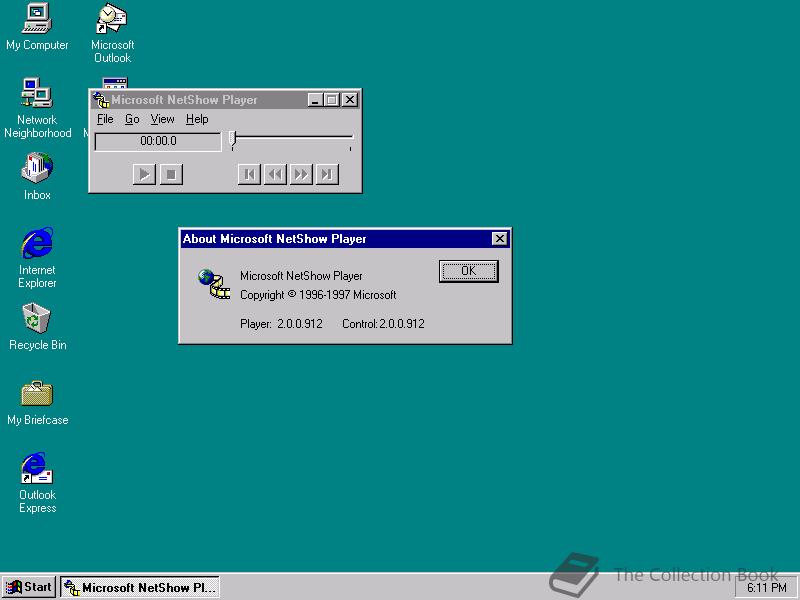Image resolution: width=800 pixels, height=600 pixels.
Task: Click the seek slider thumb in NetShow Player
Action: click(x=233, y=139)
